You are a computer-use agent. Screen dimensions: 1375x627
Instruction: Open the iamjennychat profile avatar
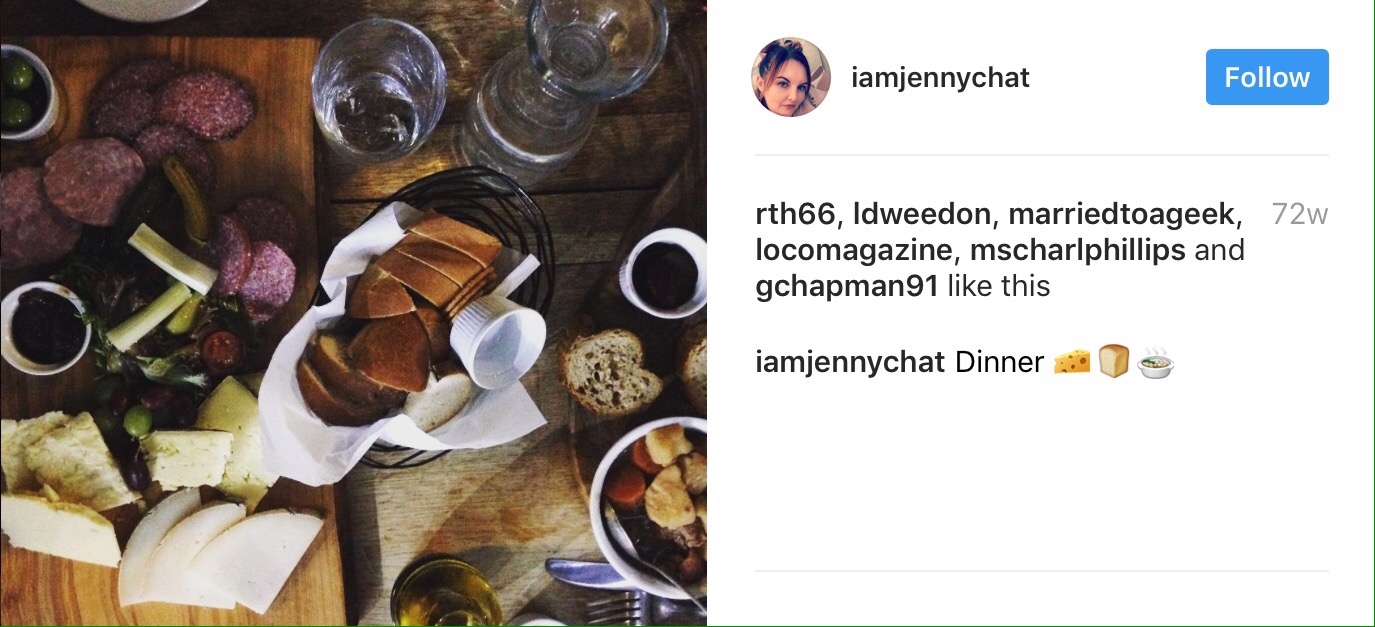tap(791, 78)
